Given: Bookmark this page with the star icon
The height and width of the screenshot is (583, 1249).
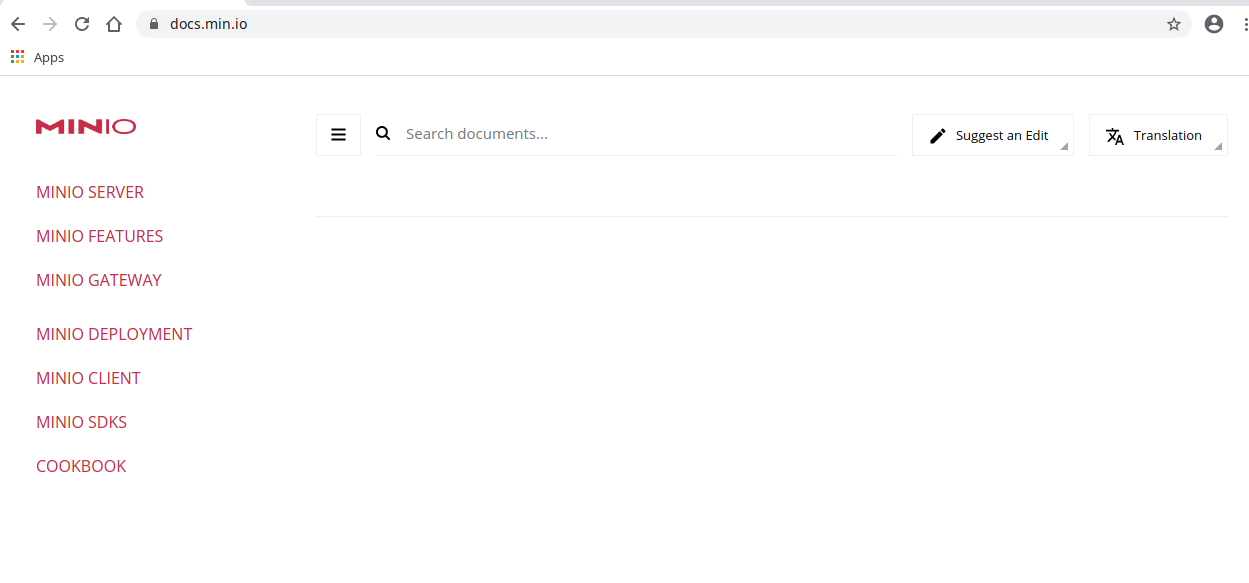Looking at the screenshot, I should click(1173, 23).
